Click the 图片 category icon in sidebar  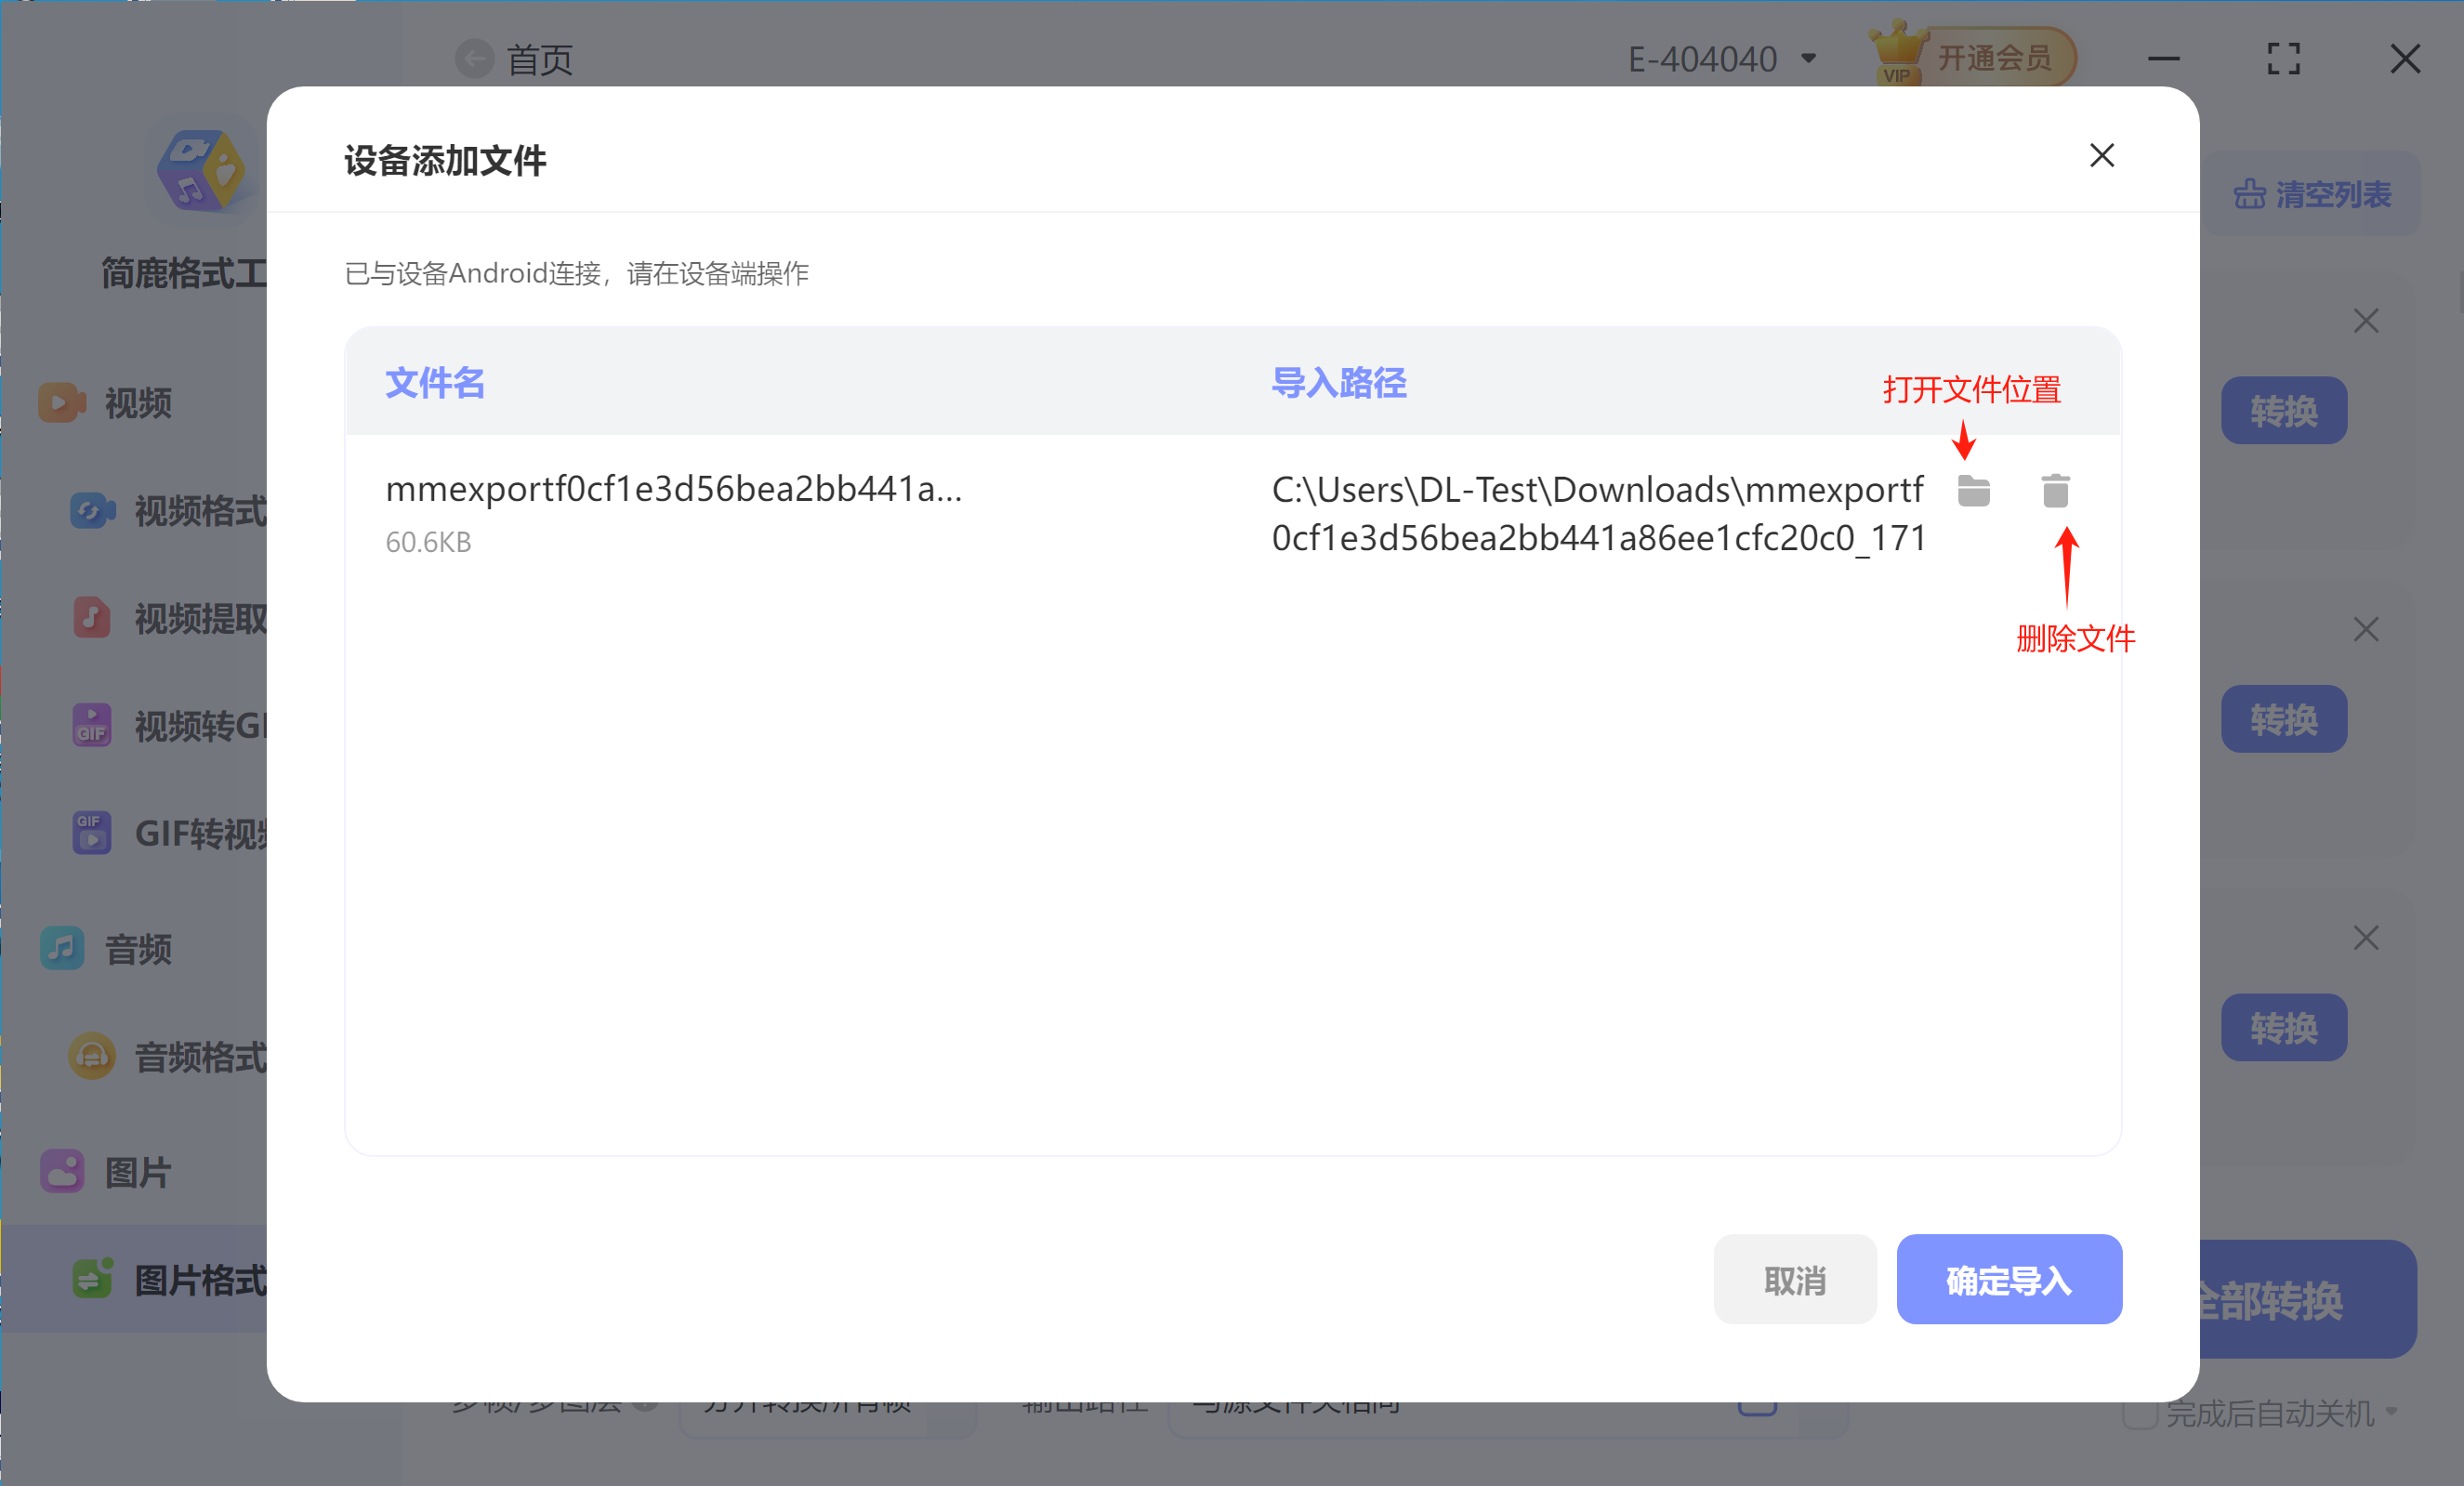[x=61, y=1171]
